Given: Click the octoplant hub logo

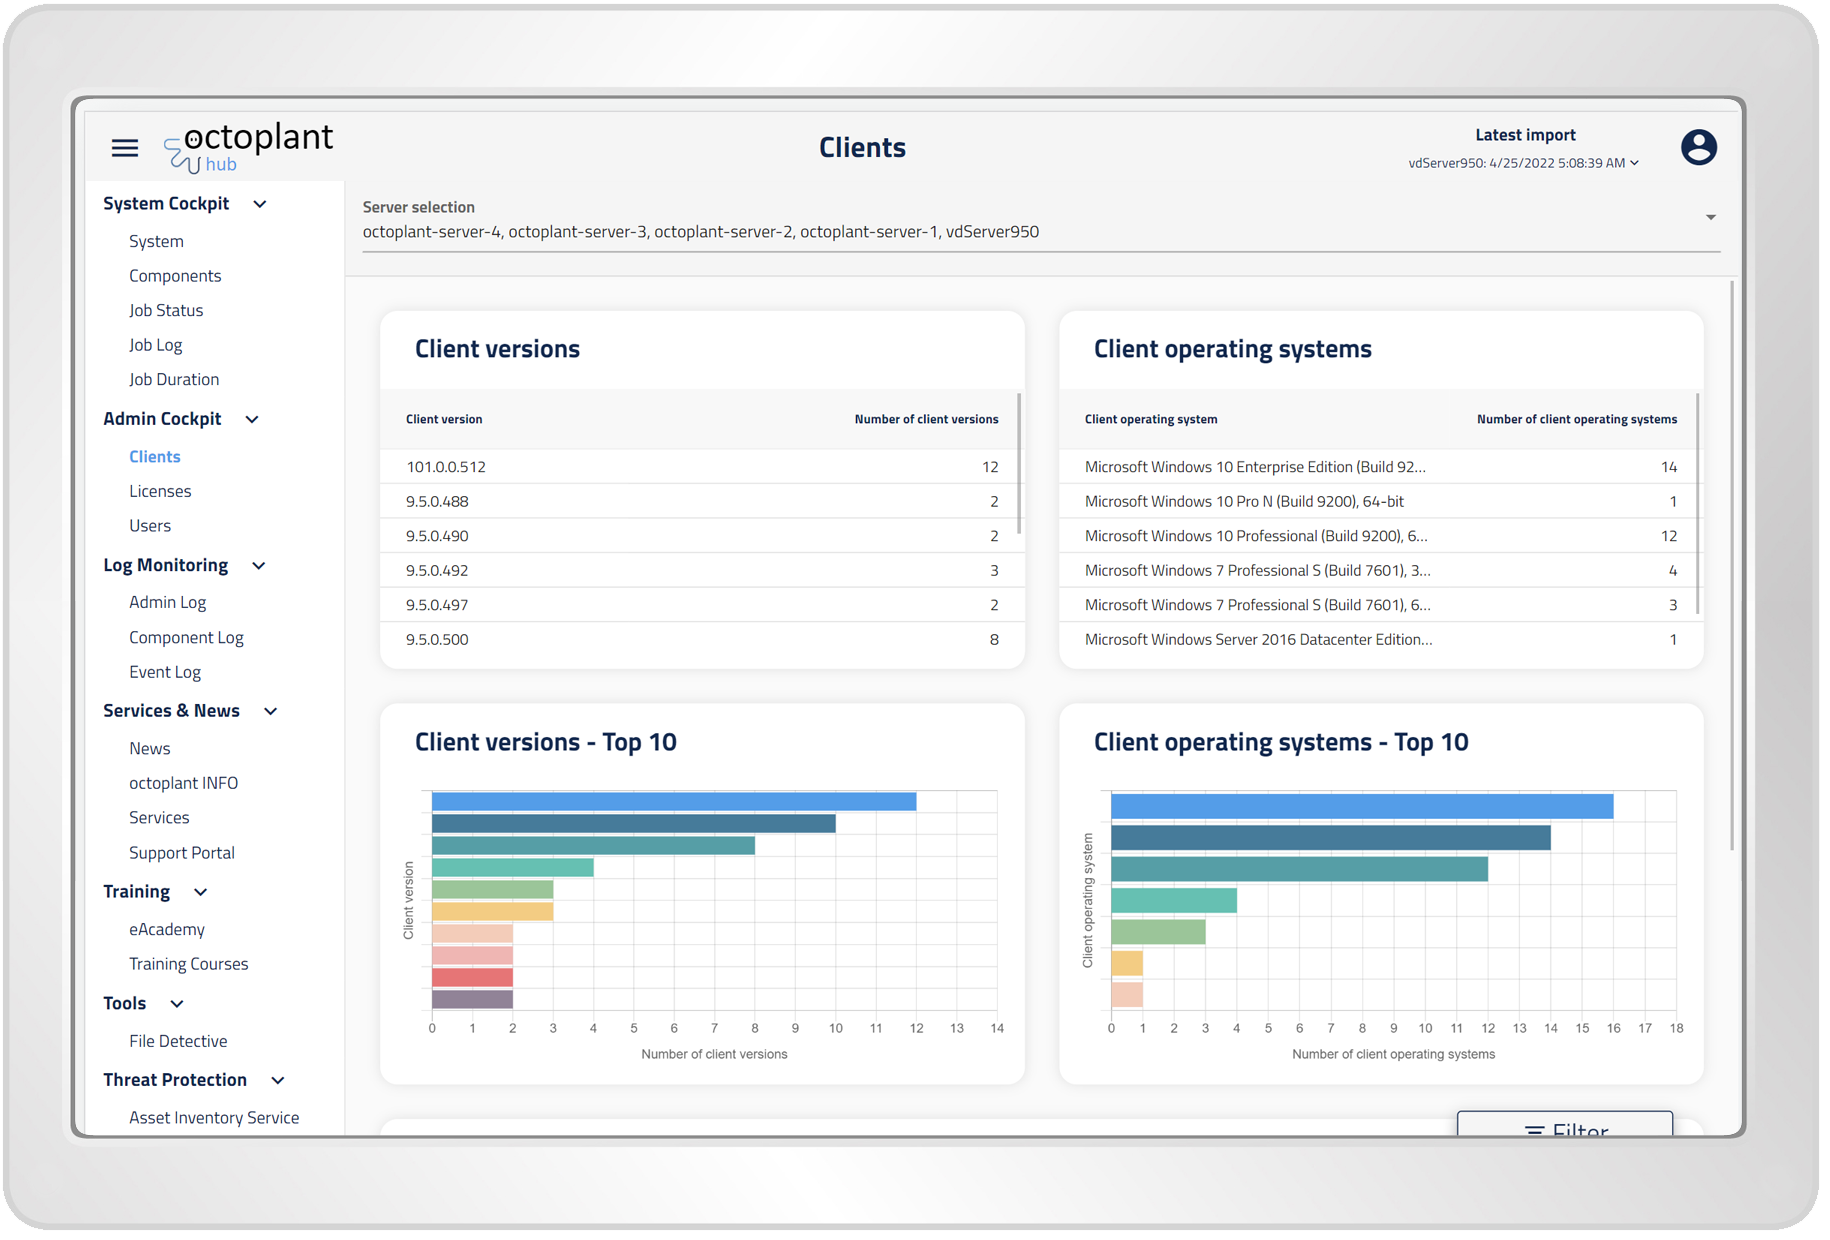Looking at the screenshot, I should pyautogui.click(x=250, y=147).
